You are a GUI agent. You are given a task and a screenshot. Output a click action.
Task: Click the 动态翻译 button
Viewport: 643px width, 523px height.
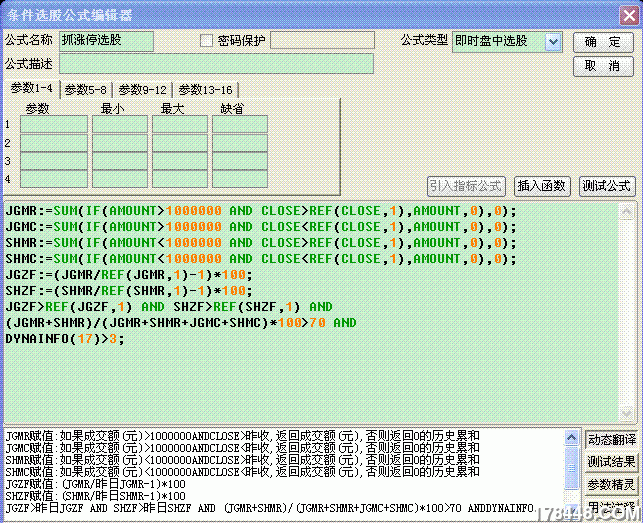[611, 440]
